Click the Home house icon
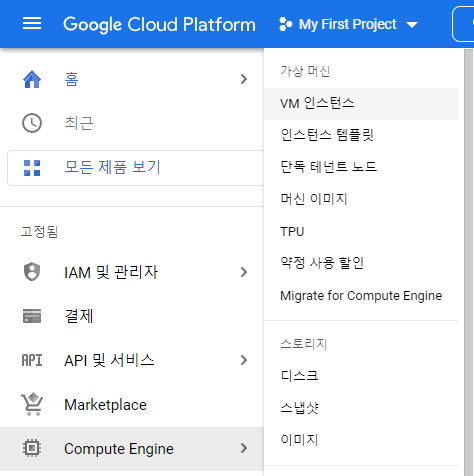The image size is (474, 476). 32,79
